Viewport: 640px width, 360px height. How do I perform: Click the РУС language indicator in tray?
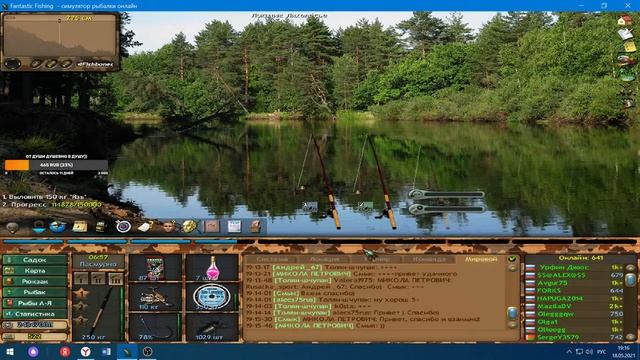(602, 351)
